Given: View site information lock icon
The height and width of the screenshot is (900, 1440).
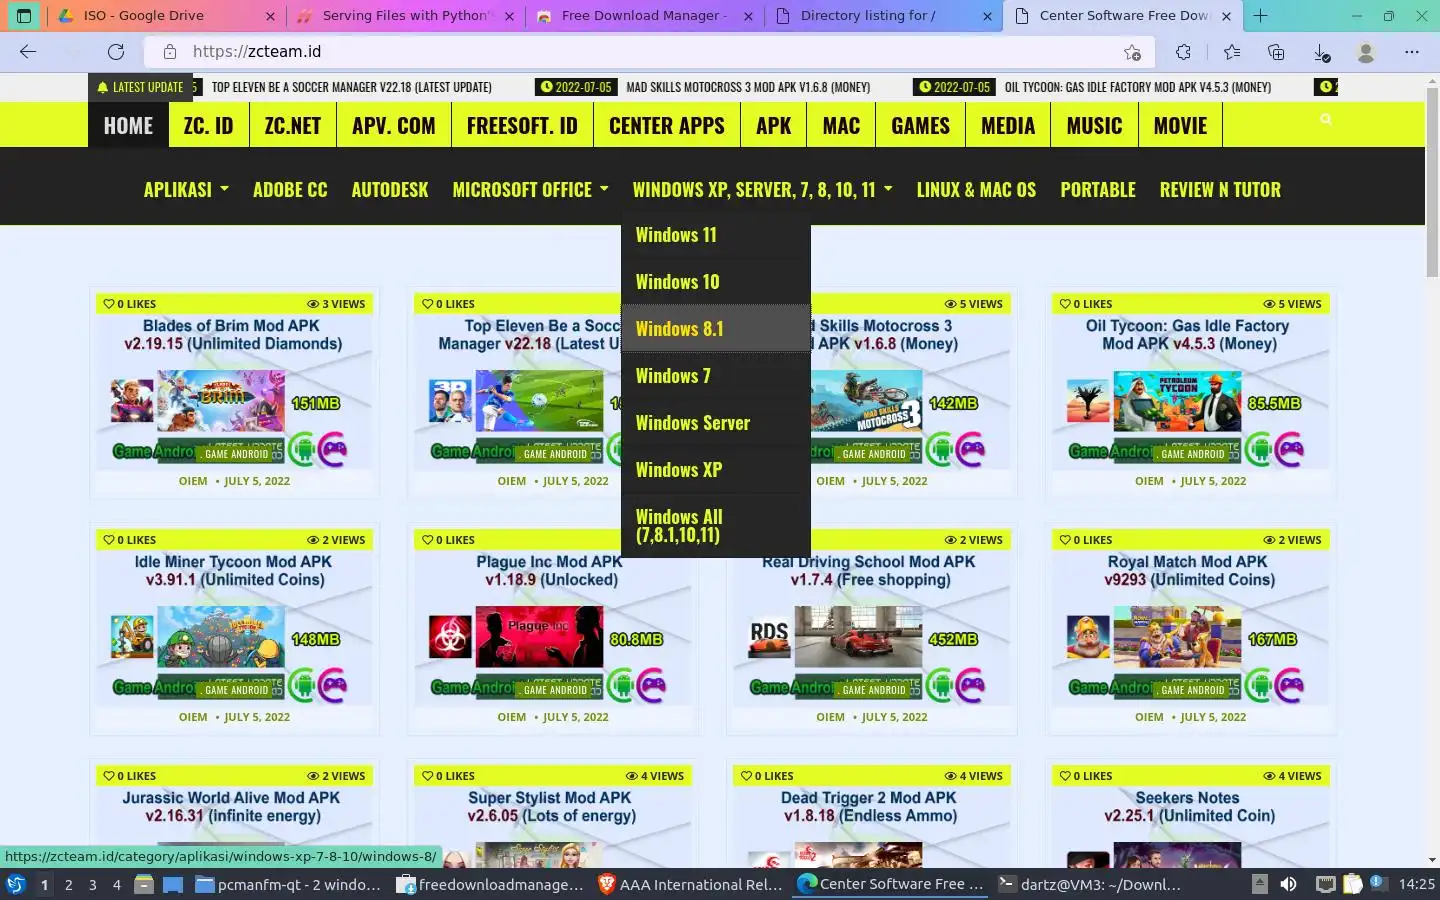Looking at the screenshot, I should (x=170, y=52).
